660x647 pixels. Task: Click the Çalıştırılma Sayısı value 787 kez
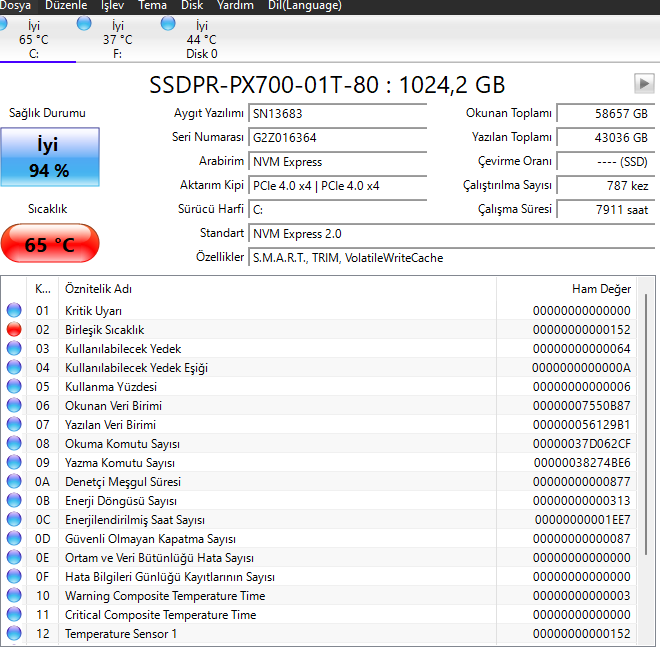[x=606, y=186]
